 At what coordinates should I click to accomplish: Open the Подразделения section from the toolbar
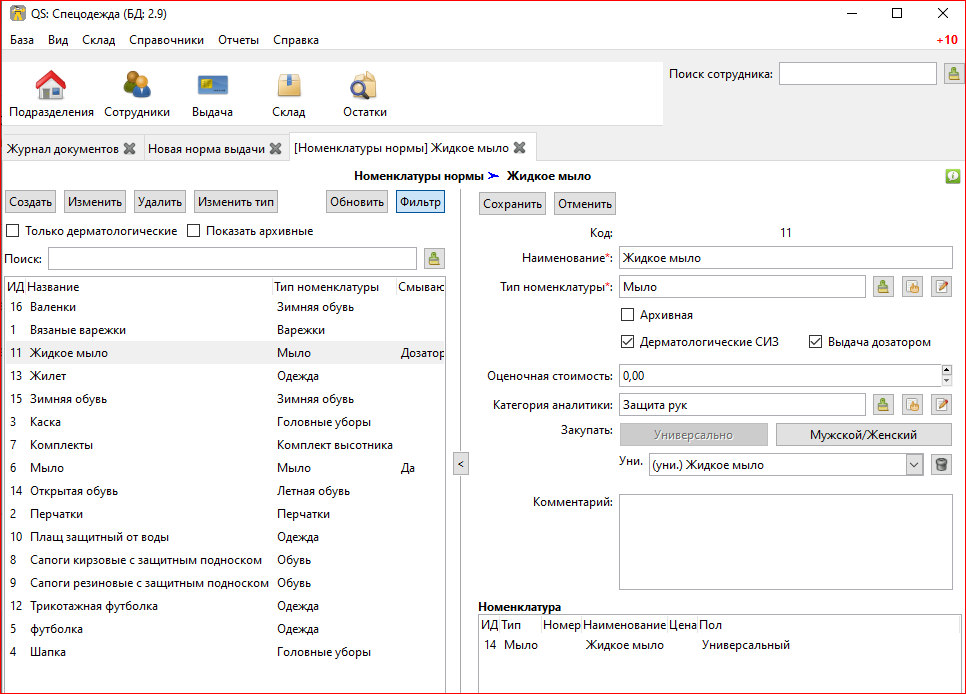tap(51, 94)
